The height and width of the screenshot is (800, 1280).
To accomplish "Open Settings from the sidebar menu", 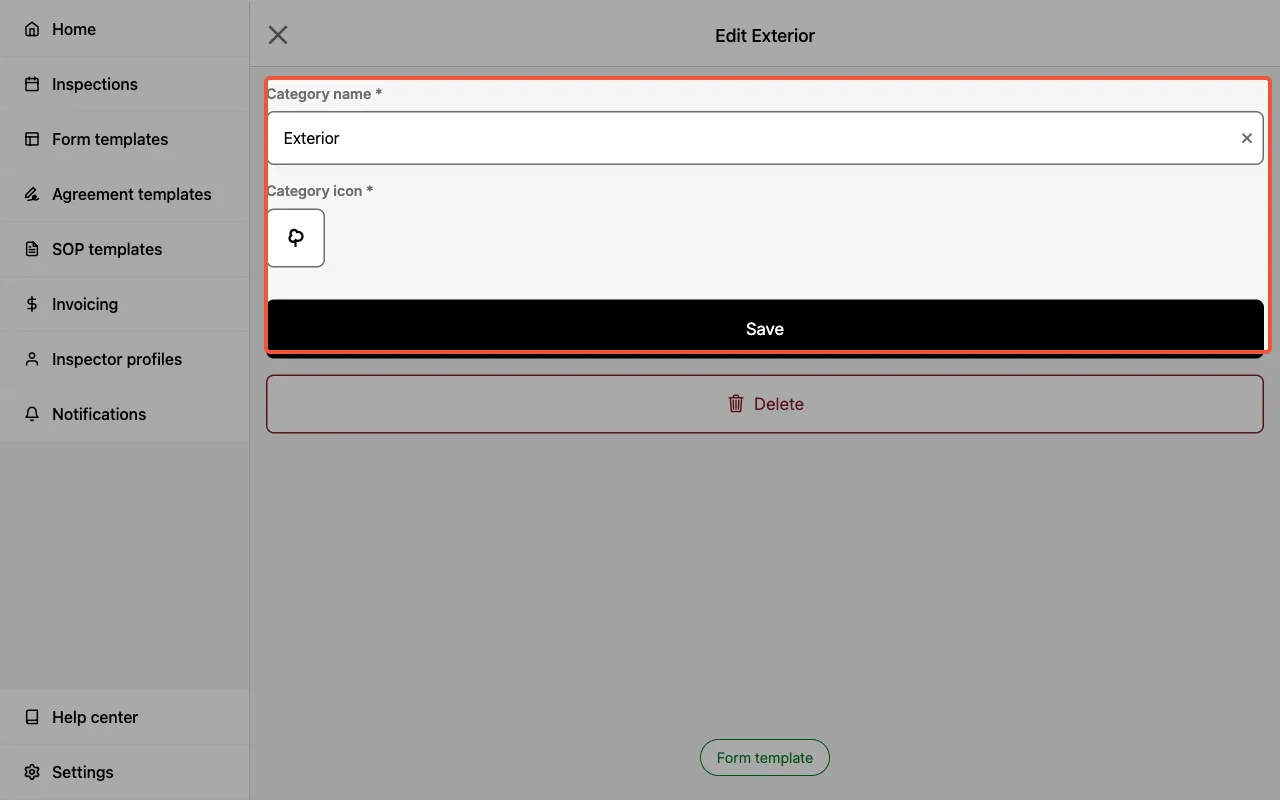I will tap(82, 772).
